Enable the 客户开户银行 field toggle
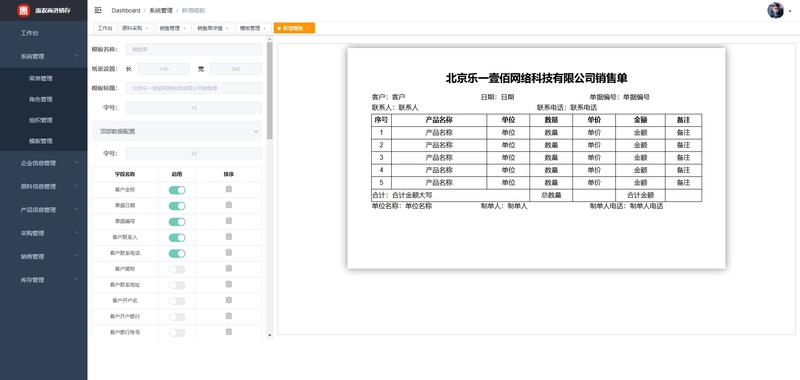Screen dimensions: 800x380 (177, 317)
